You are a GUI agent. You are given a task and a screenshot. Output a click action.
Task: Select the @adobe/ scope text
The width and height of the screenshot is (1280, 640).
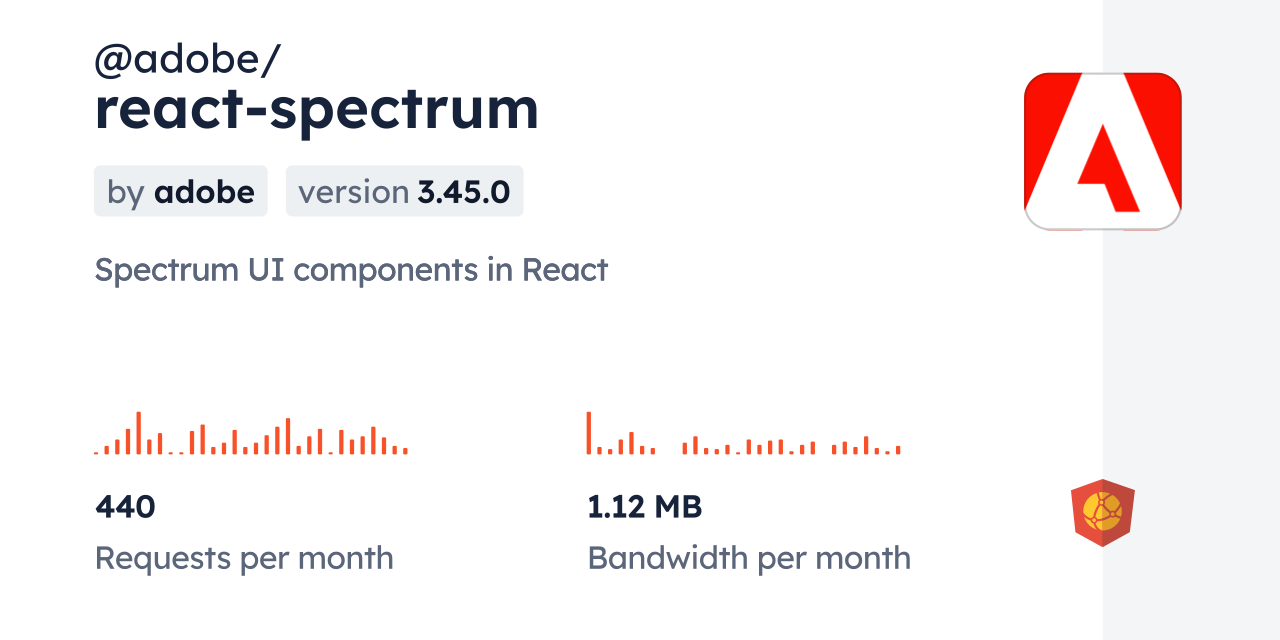[x=187, y=61]
